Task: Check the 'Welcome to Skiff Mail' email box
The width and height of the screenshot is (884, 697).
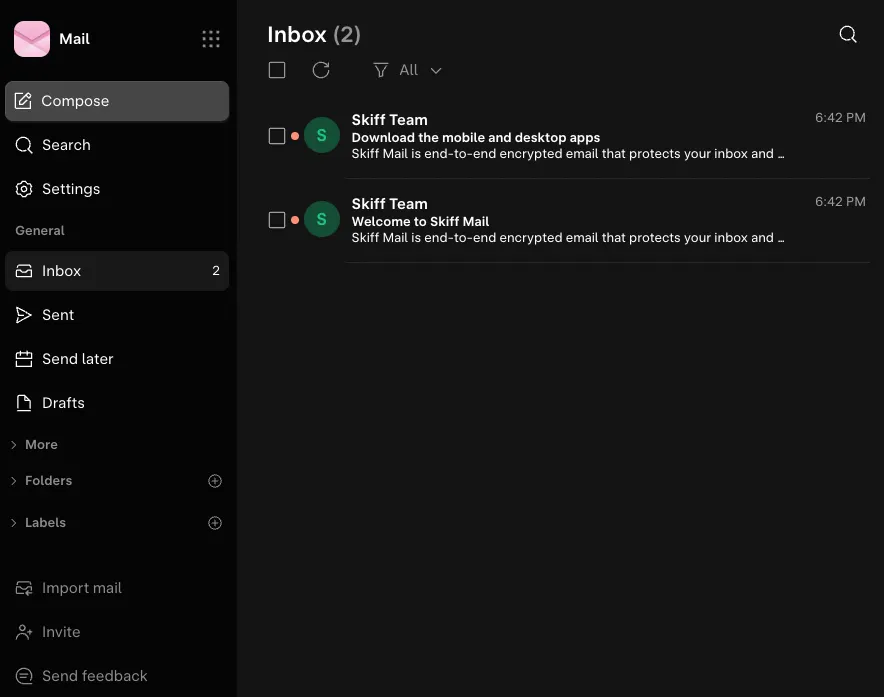Action: point(277,220)
